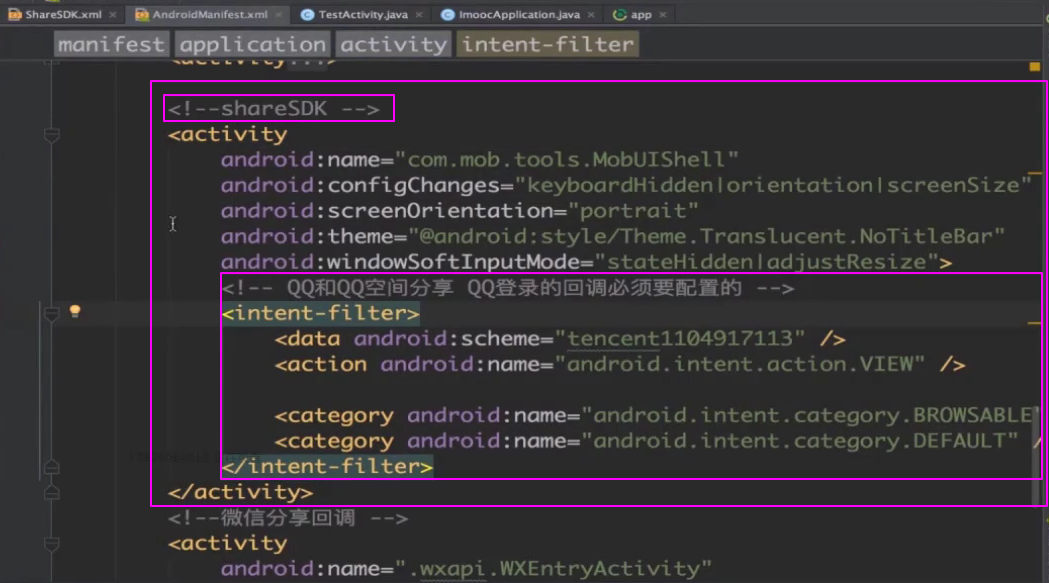Click the android.intent.action.VIEW value
The image size is (1049, 583).
(x=739, y=364)
